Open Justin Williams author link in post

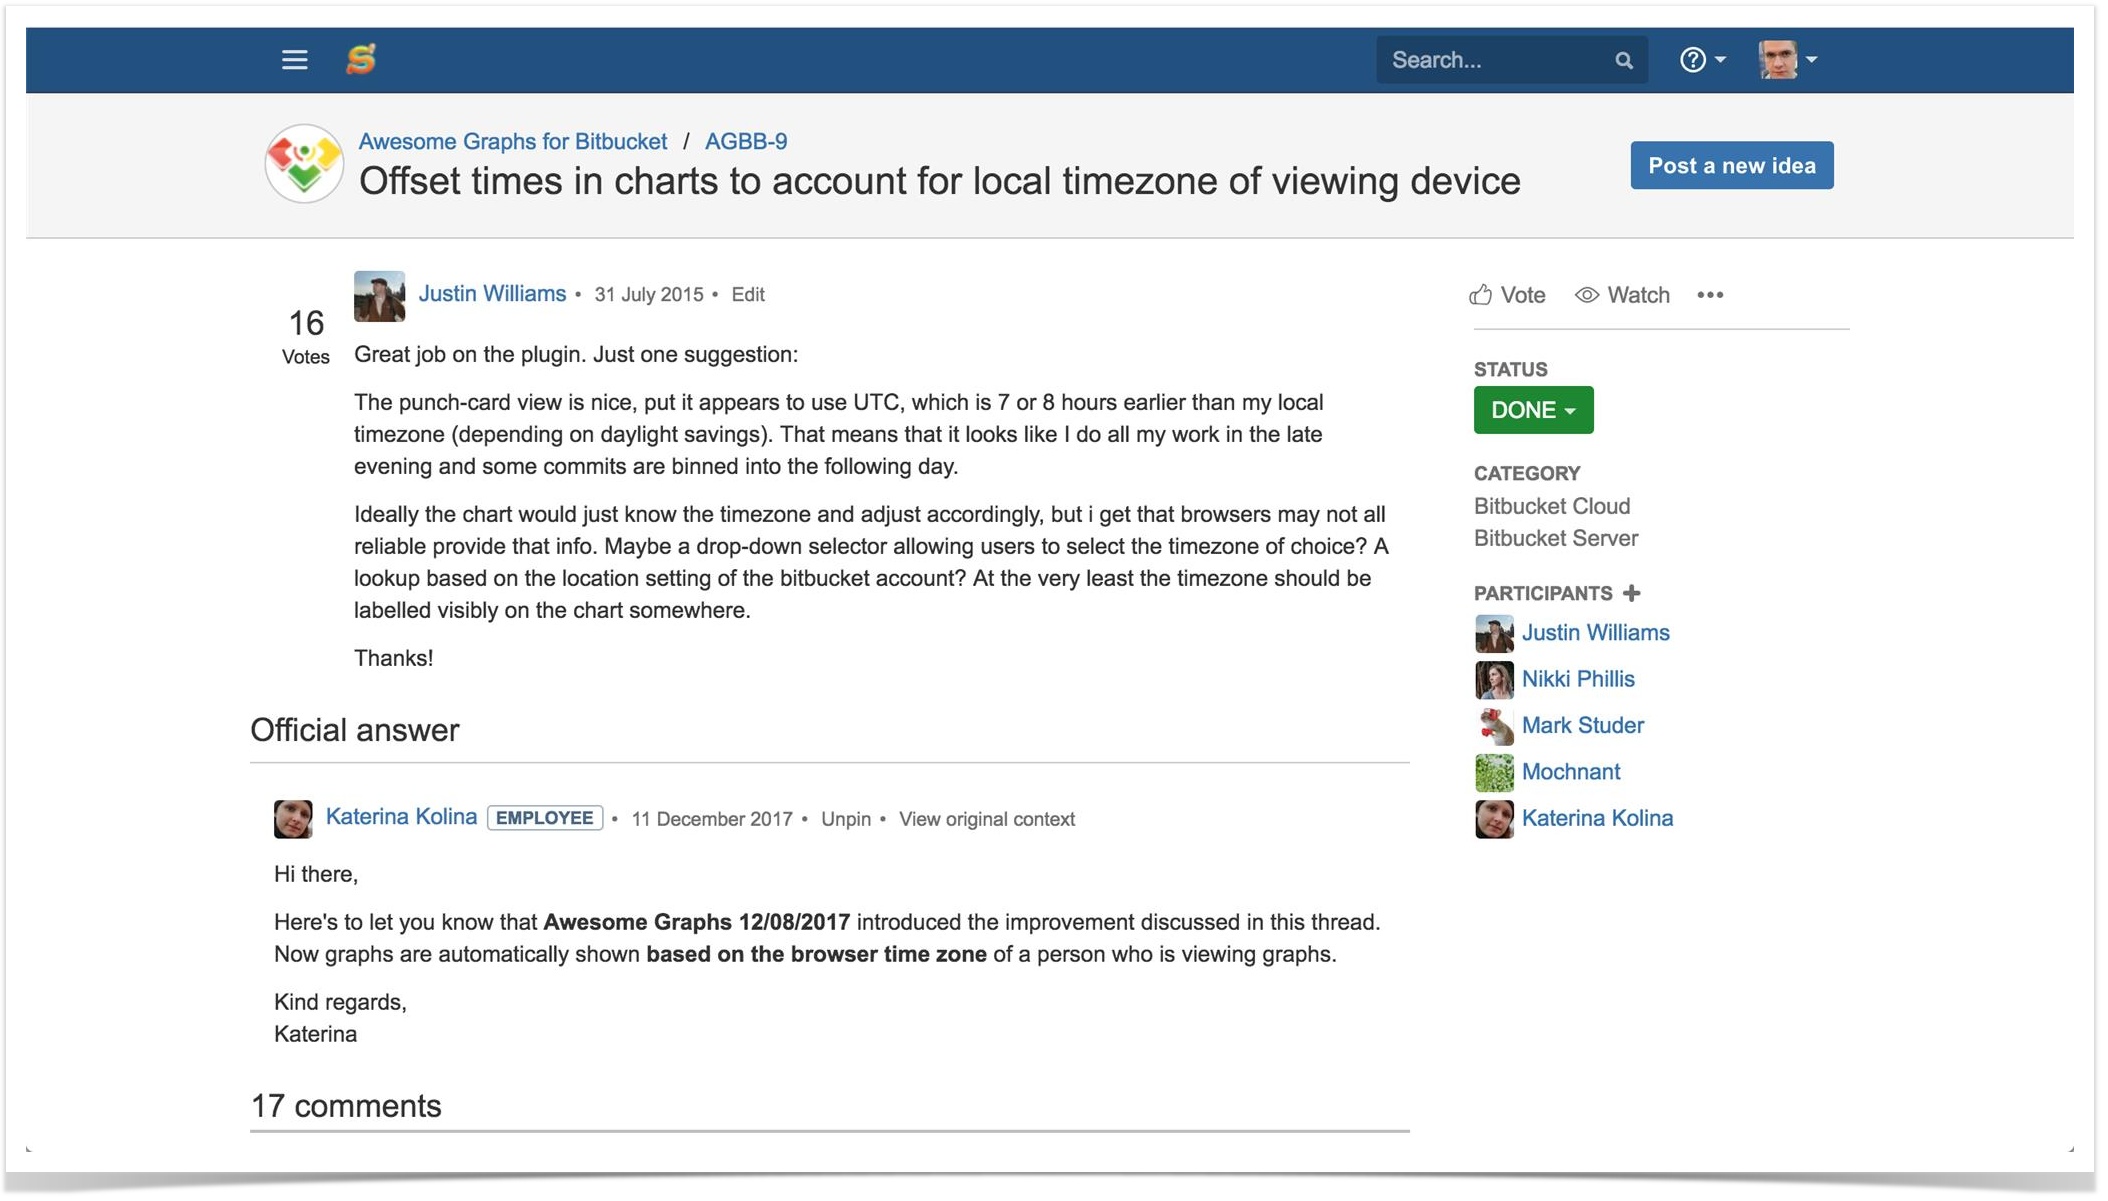[492, 294]
